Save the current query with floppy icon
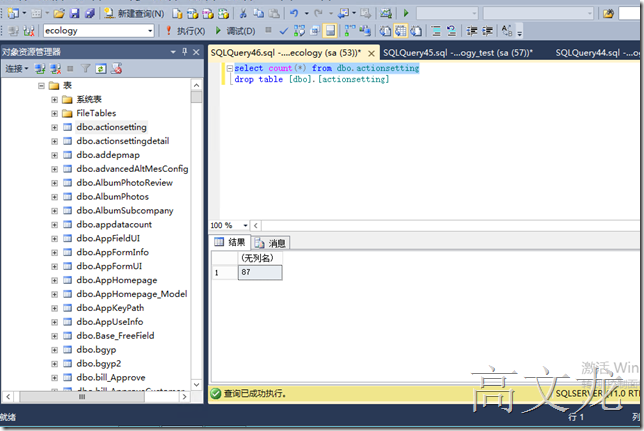The width and height of the screenshot is (644, 431). click(x=74, y=14)
